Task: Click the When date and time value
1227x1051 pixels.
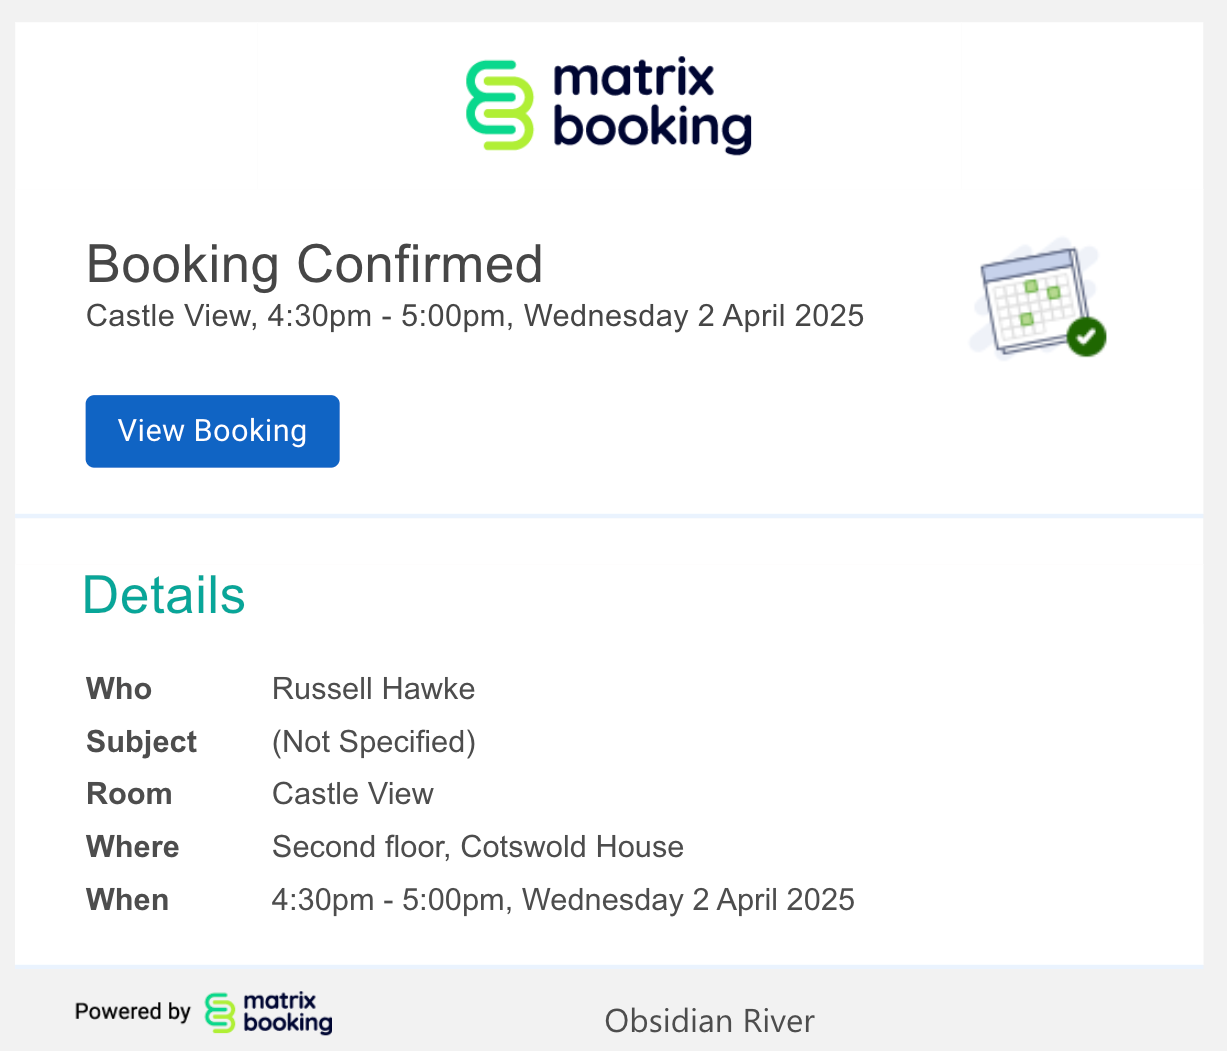Action: tap(563, 900)
